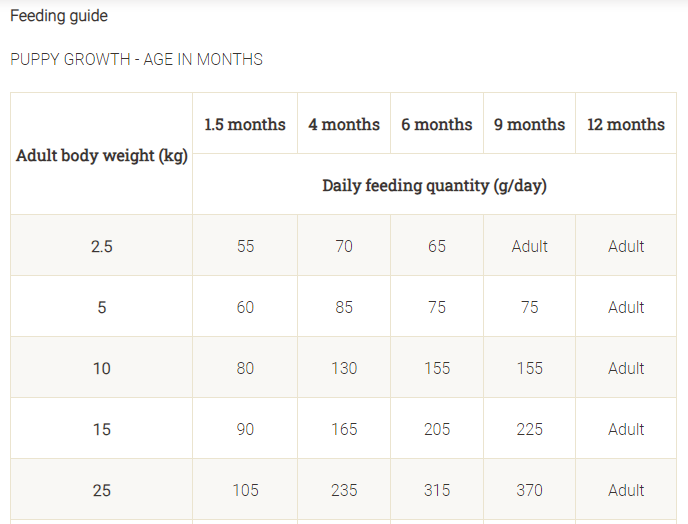The height and width of the screenshot is (524, 688).
Task: Click the 'Adult body weight (kg)' header cell
Action: tap(102, 155)
